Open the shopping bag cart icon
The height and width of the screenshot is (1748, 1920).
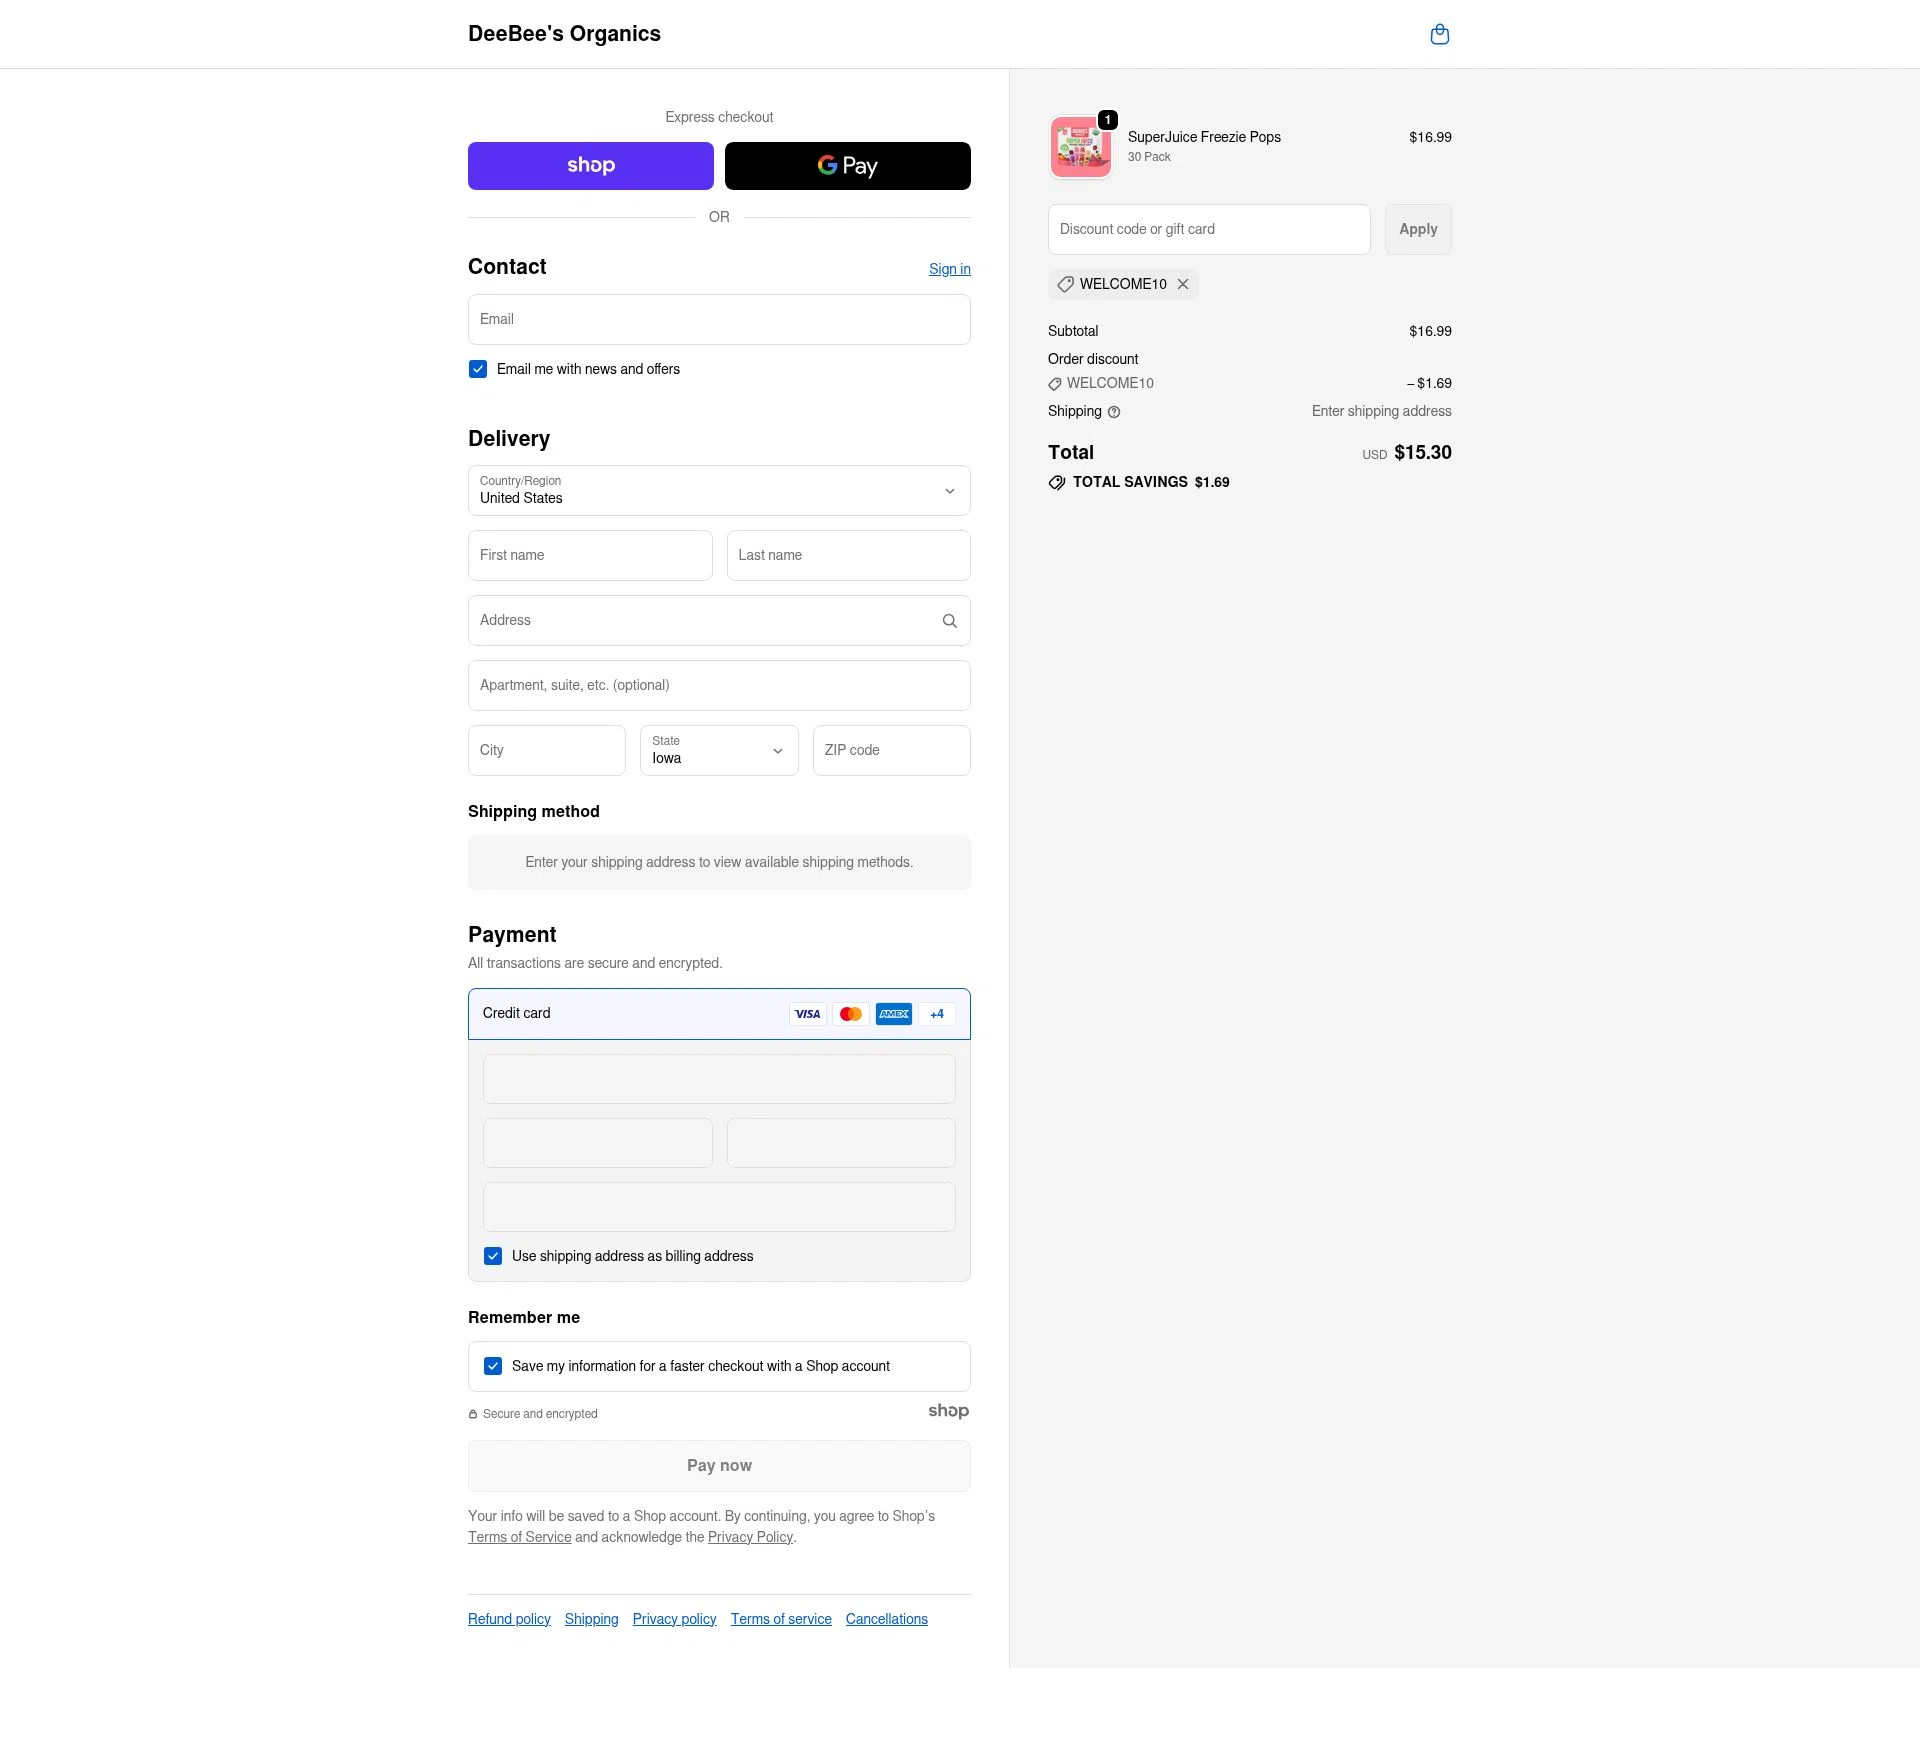1439,35
